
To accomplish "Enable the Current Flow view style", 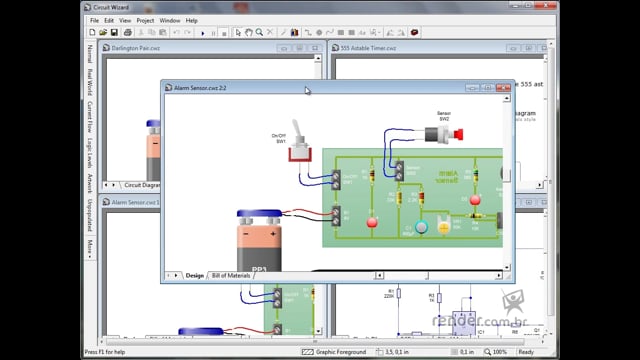I will (x=90, y=117).
